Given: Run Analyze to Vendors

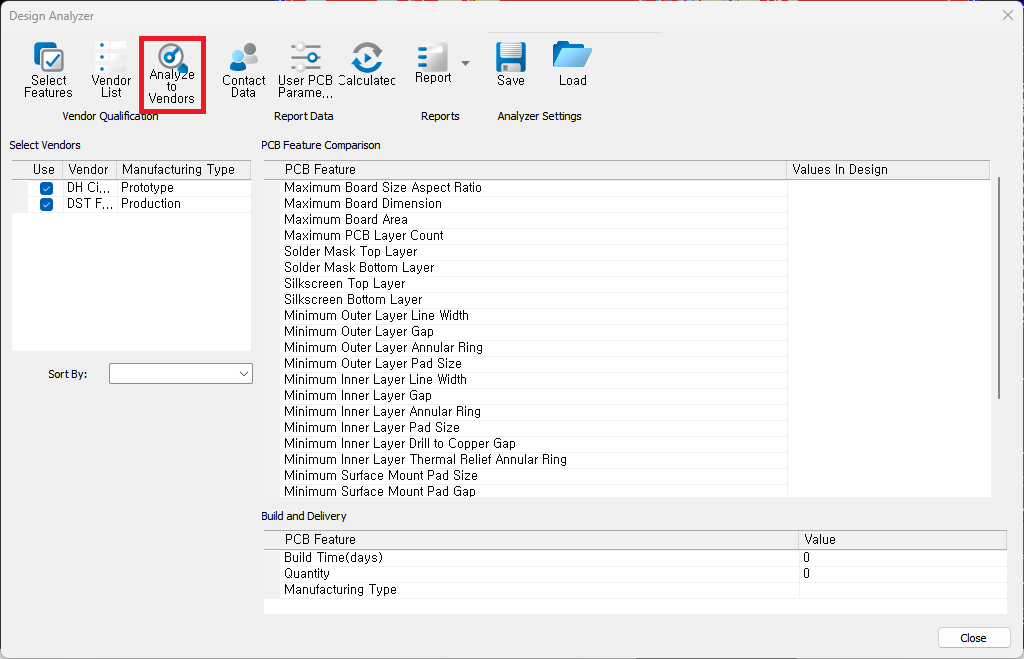Looking at the screenshot, I should pos(172,74).
